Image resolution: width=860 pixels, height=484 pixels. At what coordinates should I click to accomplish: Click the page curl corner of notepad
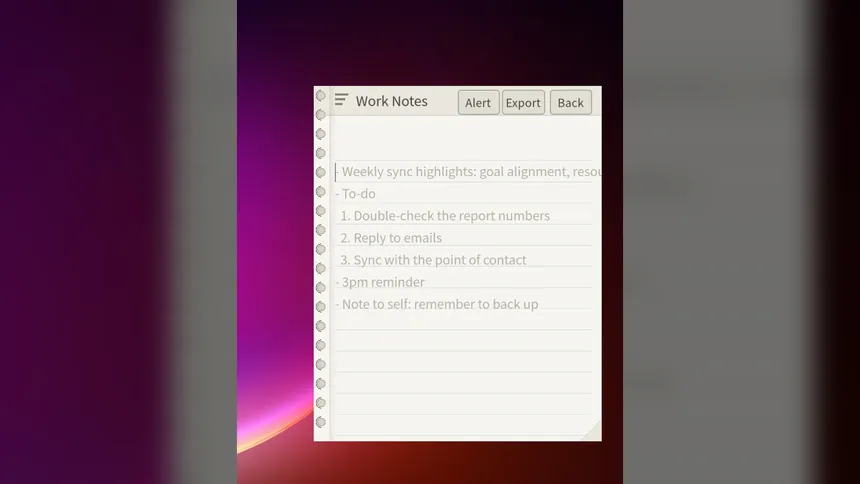591,431
